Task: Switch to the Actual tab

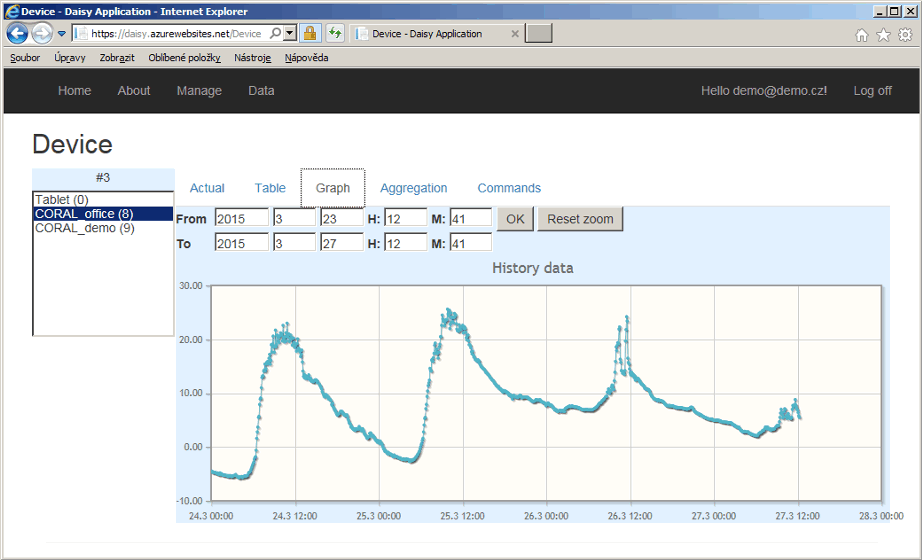Action: (x=207, y=188)
